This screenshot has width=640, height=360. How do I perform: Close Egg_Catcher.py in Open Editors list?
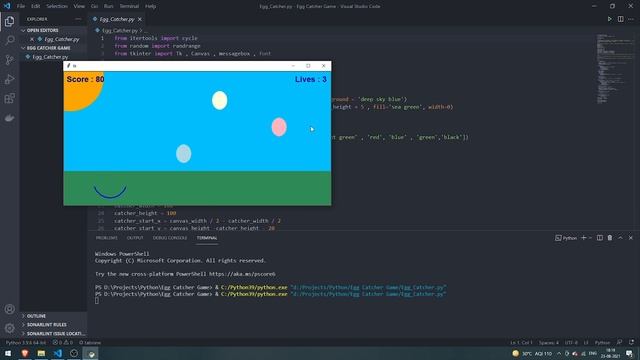(x=32, y=39)
